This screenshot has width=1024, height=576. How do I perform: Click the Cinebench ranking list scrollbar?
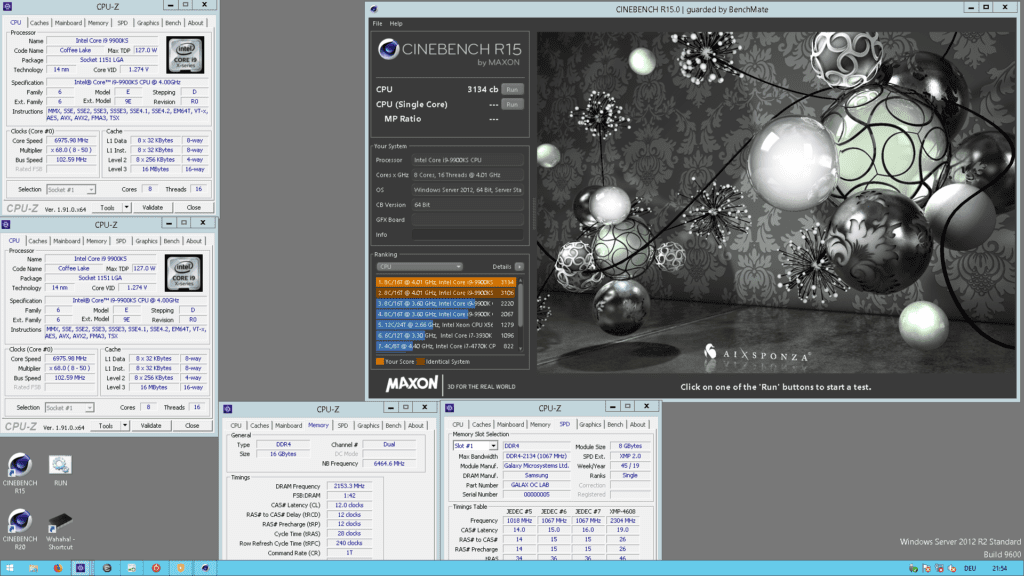(520, 314)
